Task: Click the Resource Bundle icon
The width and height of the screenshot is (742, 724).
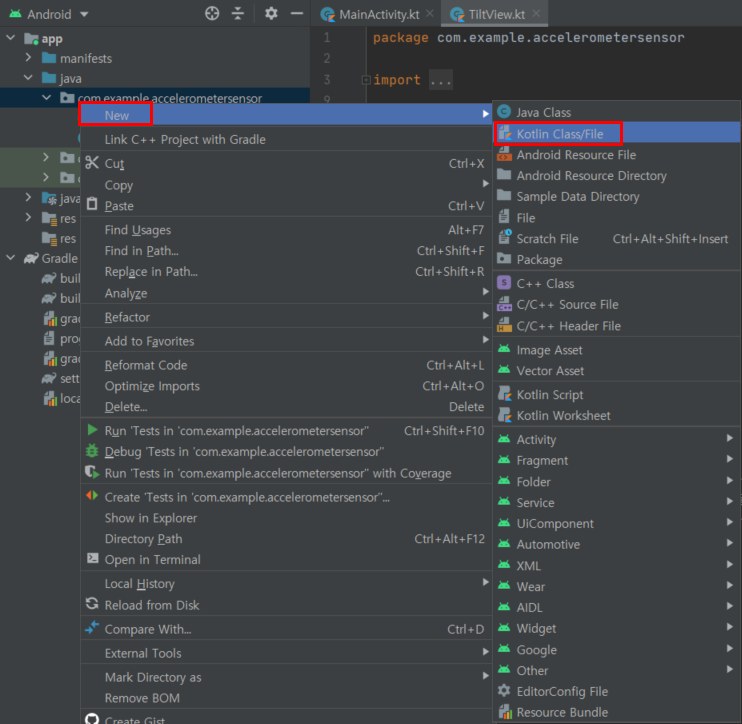Action: pyautogui.click(x=505, y=711)
